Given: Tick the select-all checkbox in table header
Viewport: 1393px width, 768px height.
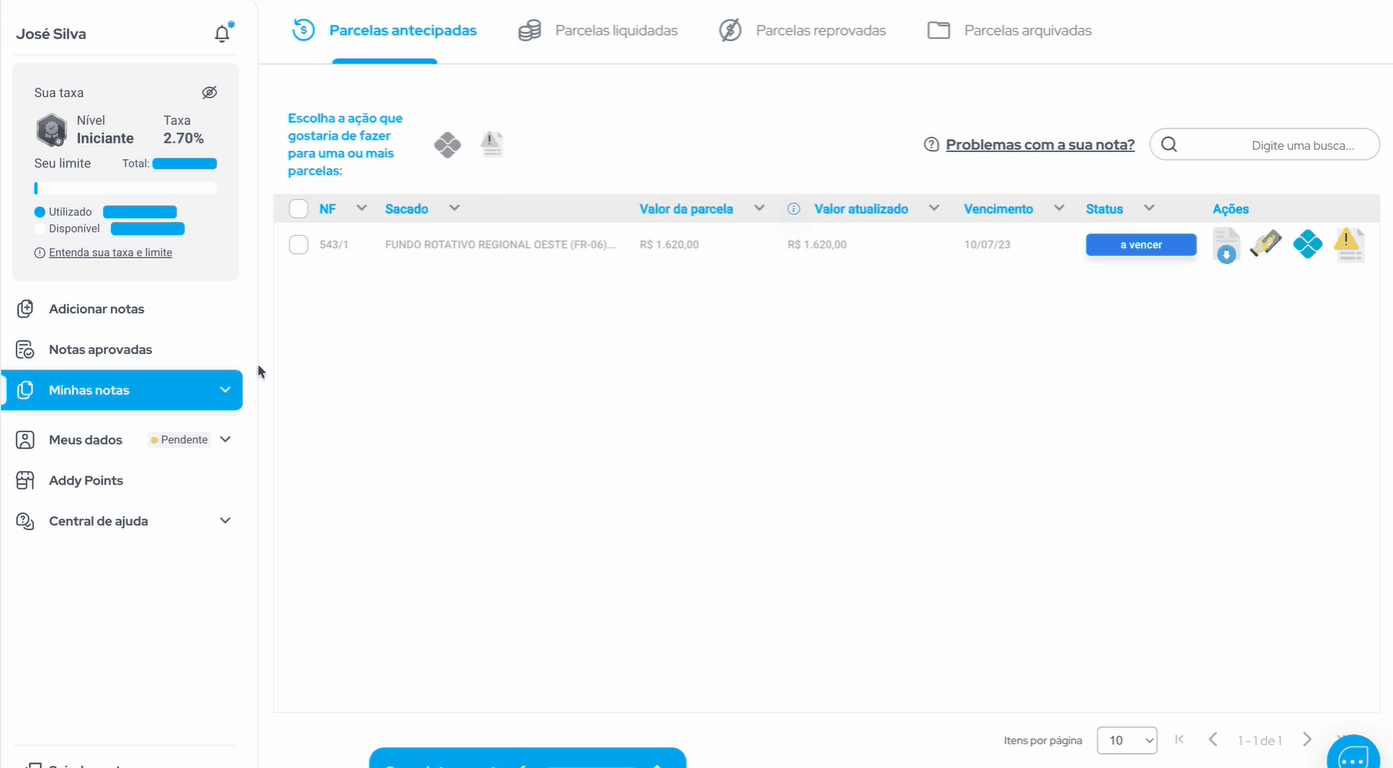Looking at the screenshot, I should click(298, 209).
